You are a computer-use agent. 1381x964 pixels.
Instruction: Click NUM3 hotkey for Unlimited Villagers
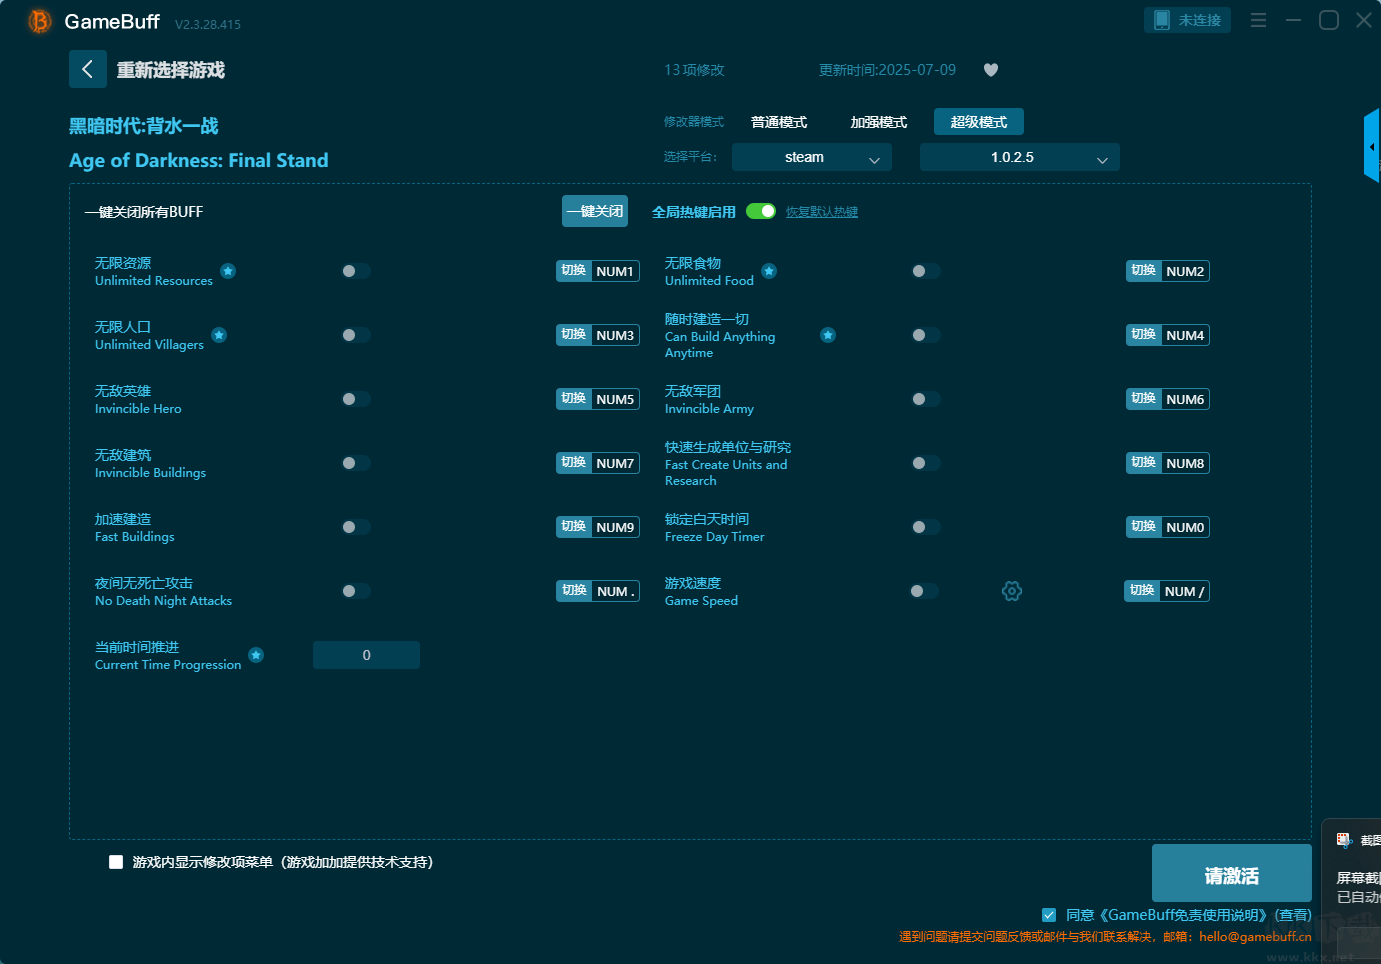(x=598, y=335)
